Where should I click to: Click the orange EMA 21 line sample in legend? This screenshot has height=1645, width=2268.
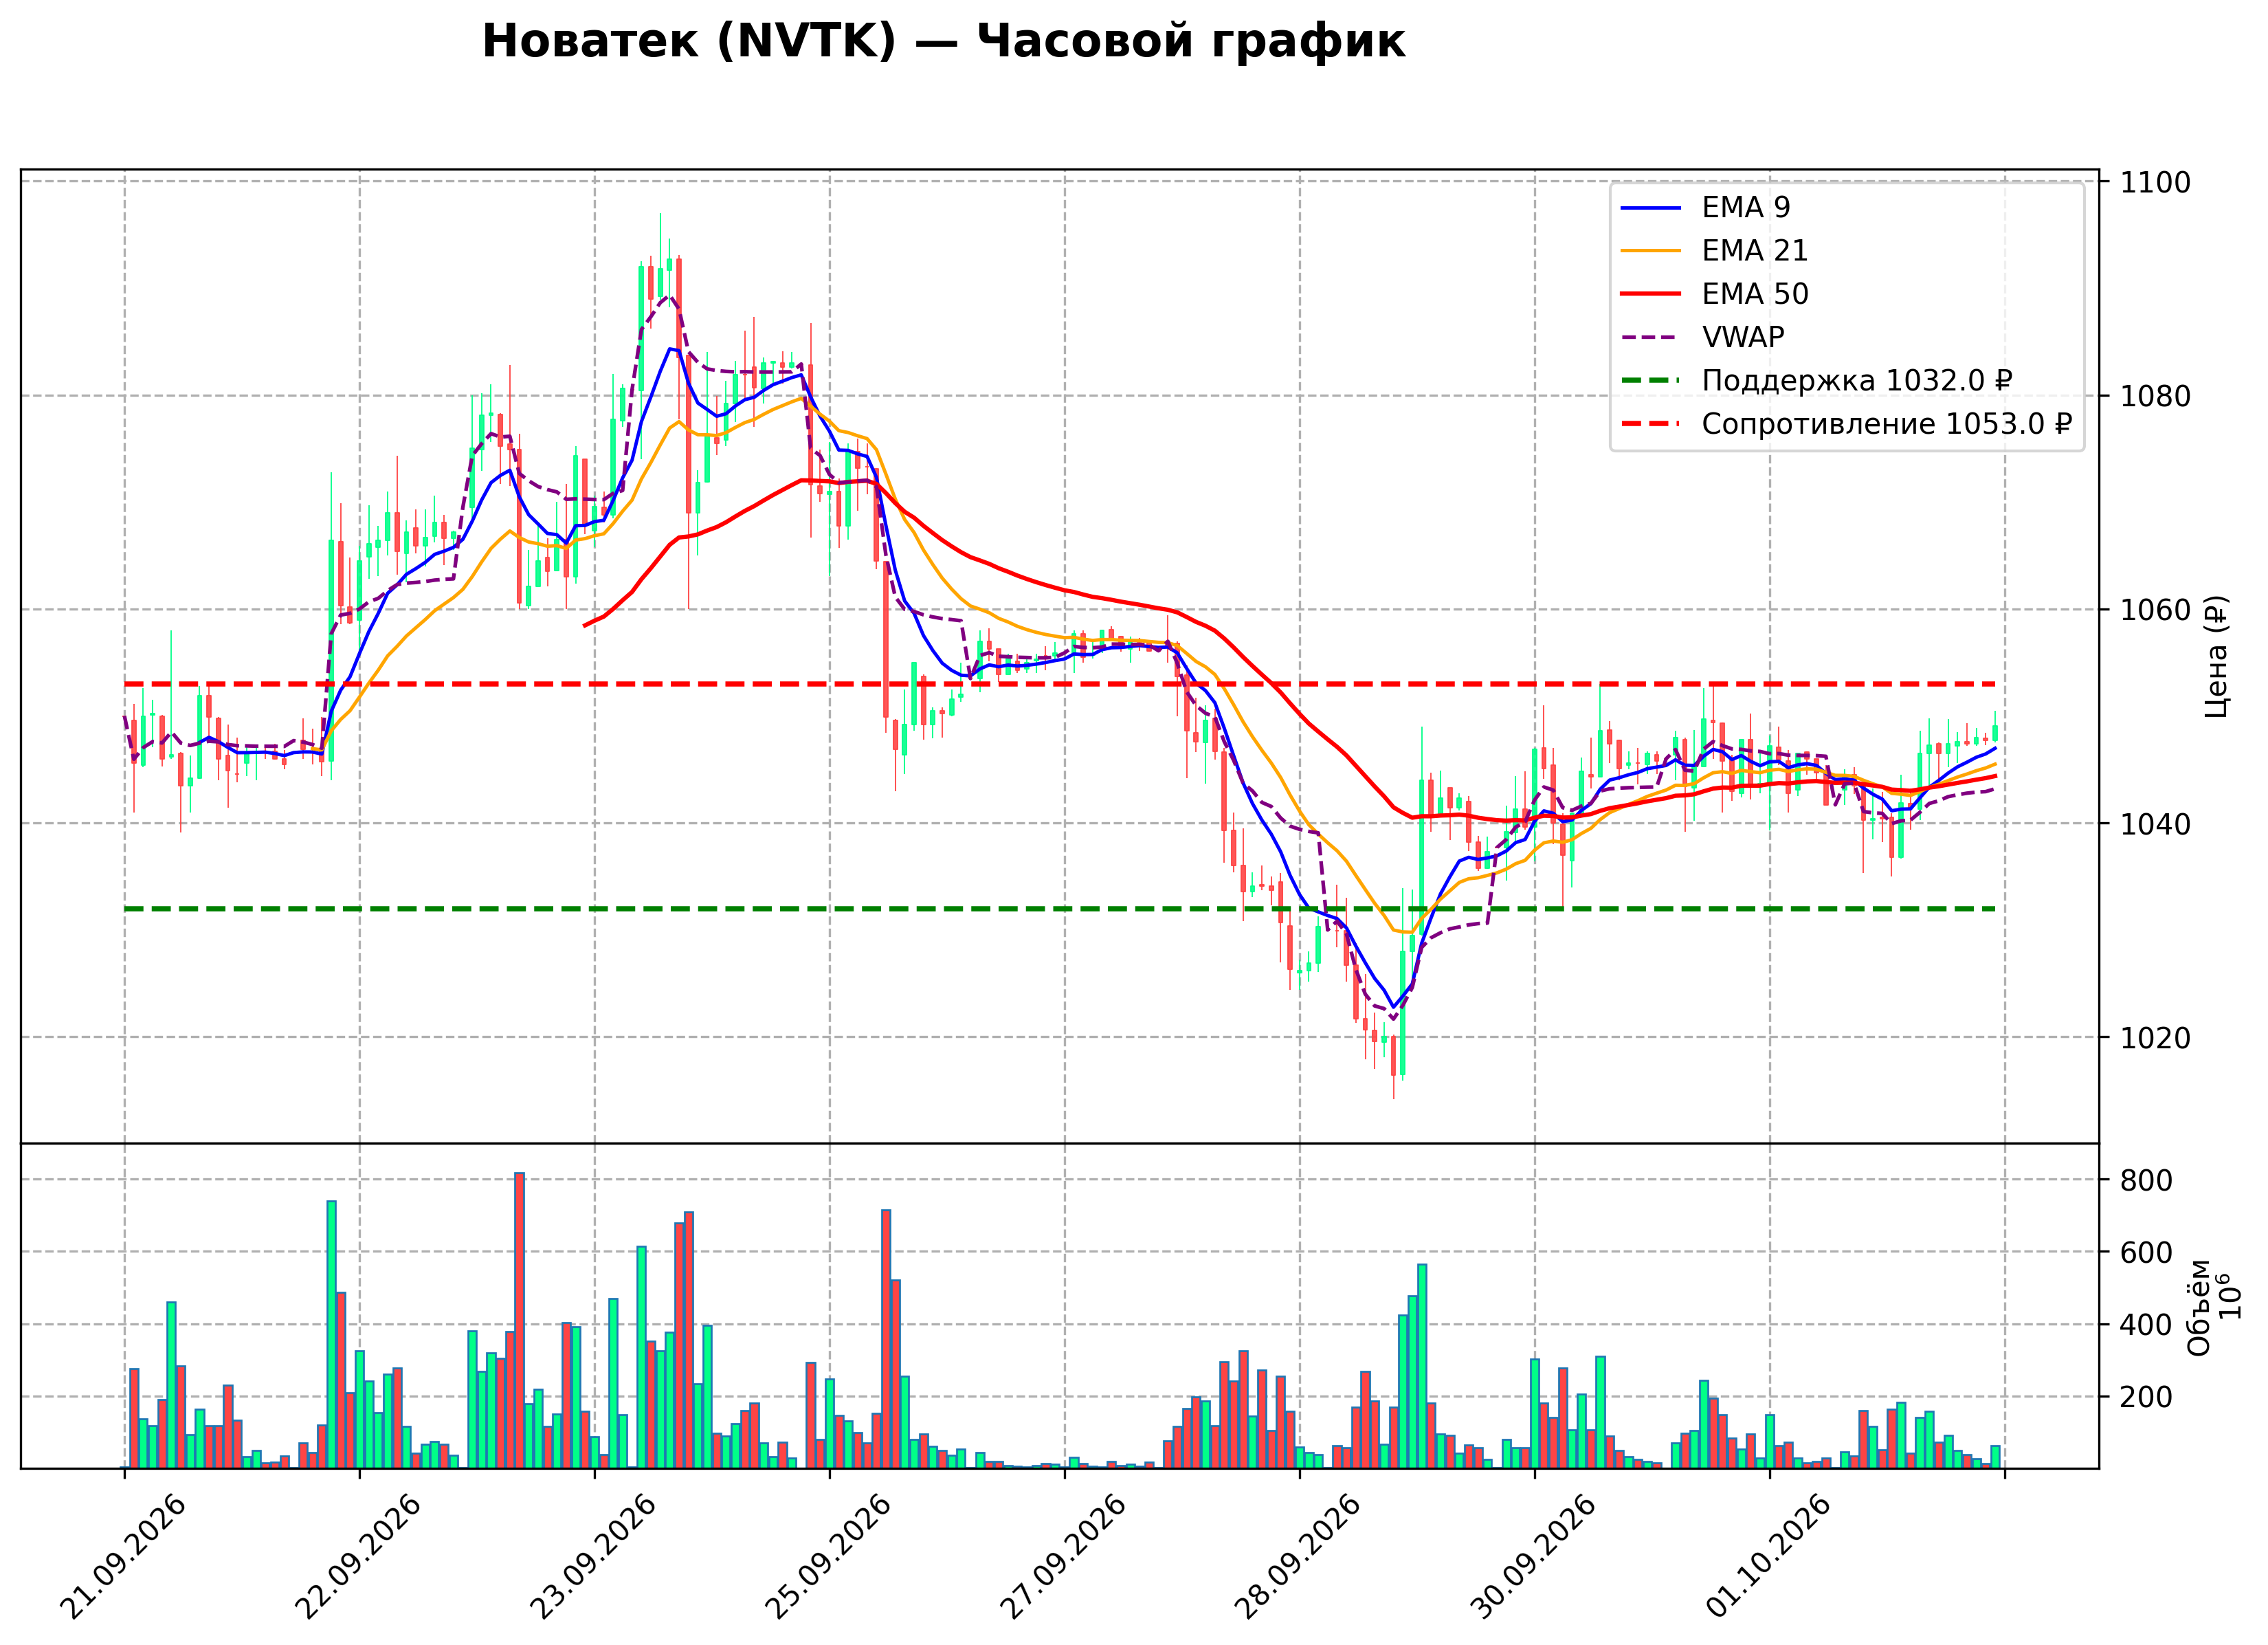click(1651, 251)
